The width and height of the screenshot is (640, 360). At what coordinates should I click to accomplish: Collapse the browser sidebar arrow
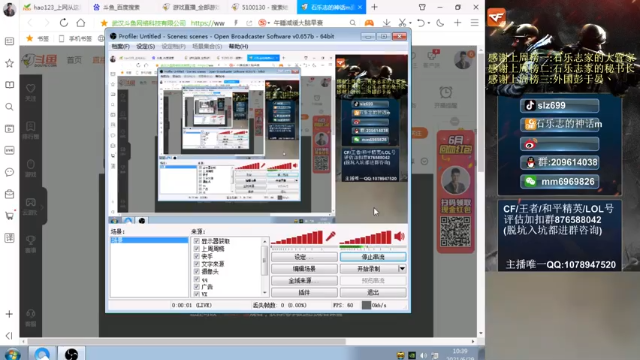tap(9, 336)
